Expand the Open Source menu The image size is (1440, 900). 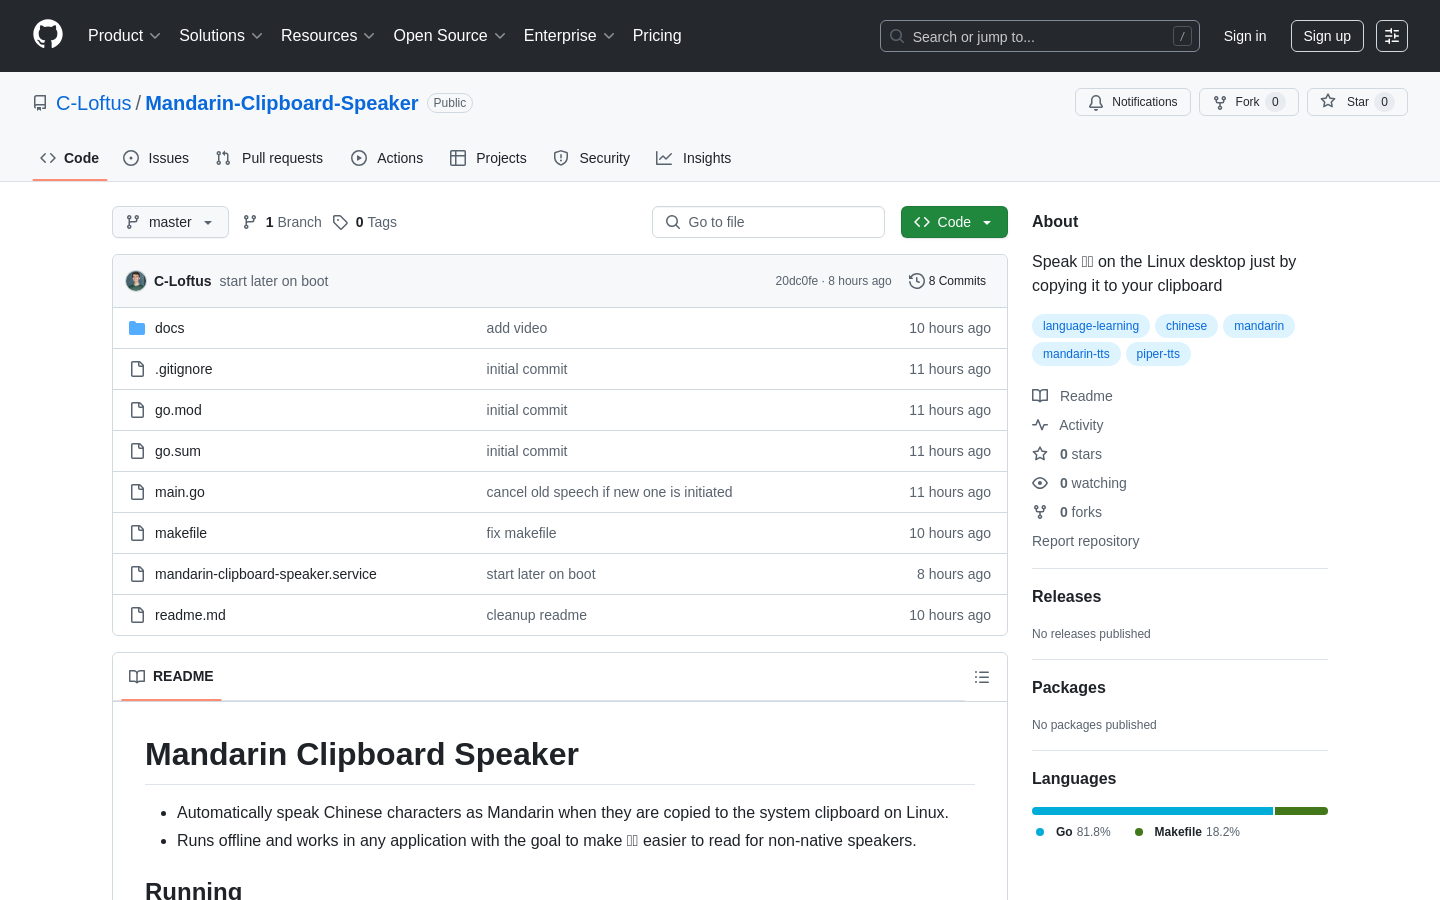450,36
